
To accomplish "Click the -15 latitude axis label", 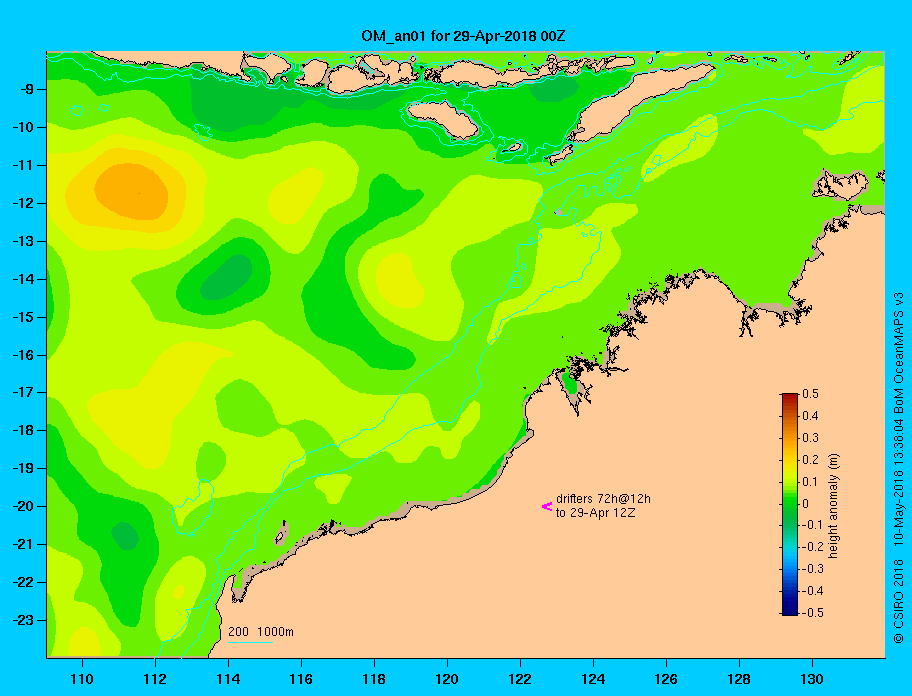I will tap(23, 317).
